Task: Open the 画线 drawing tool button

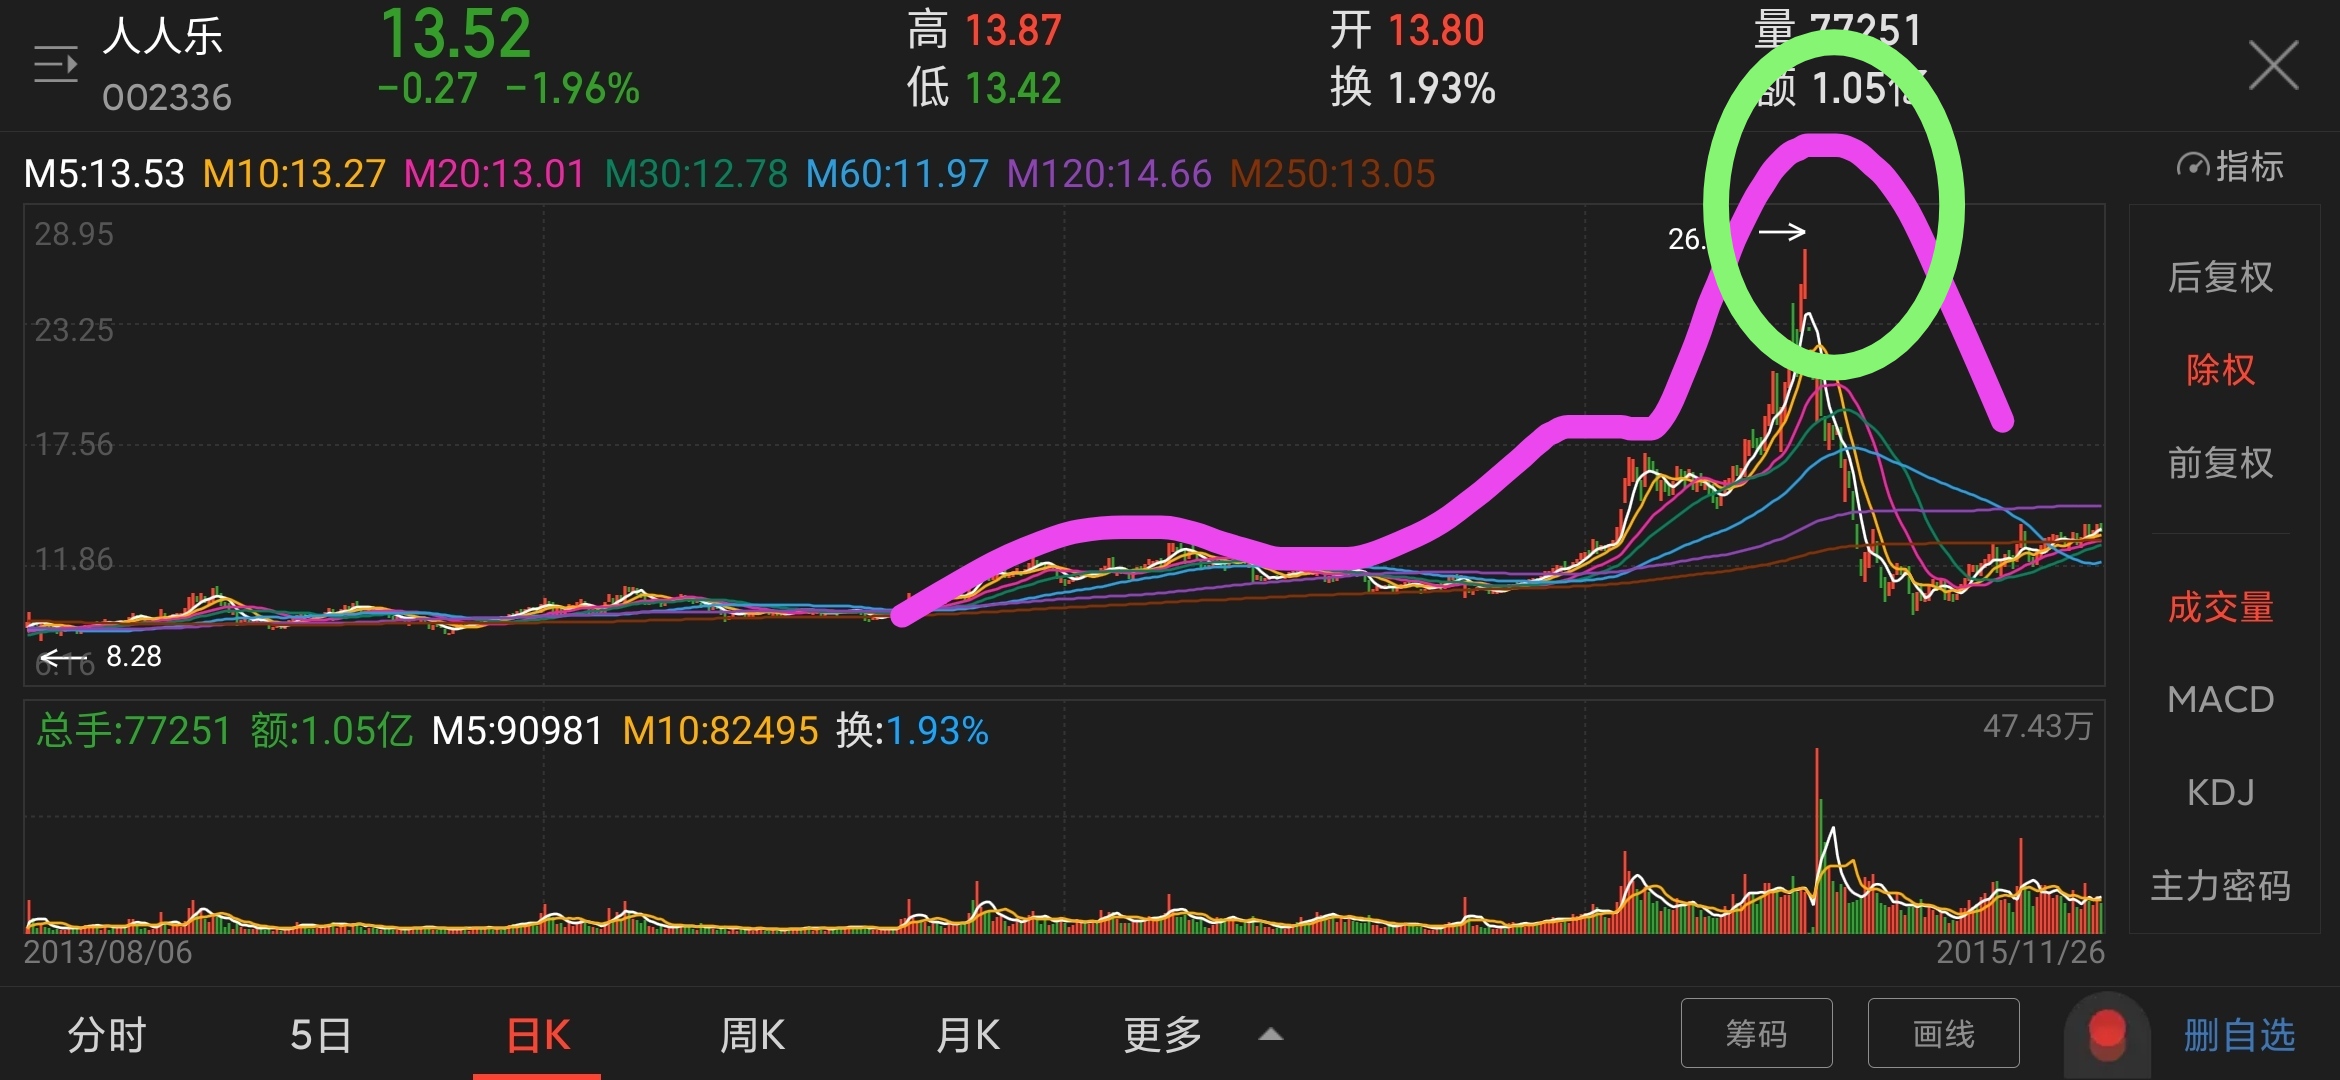Action: (1943, 1033)
